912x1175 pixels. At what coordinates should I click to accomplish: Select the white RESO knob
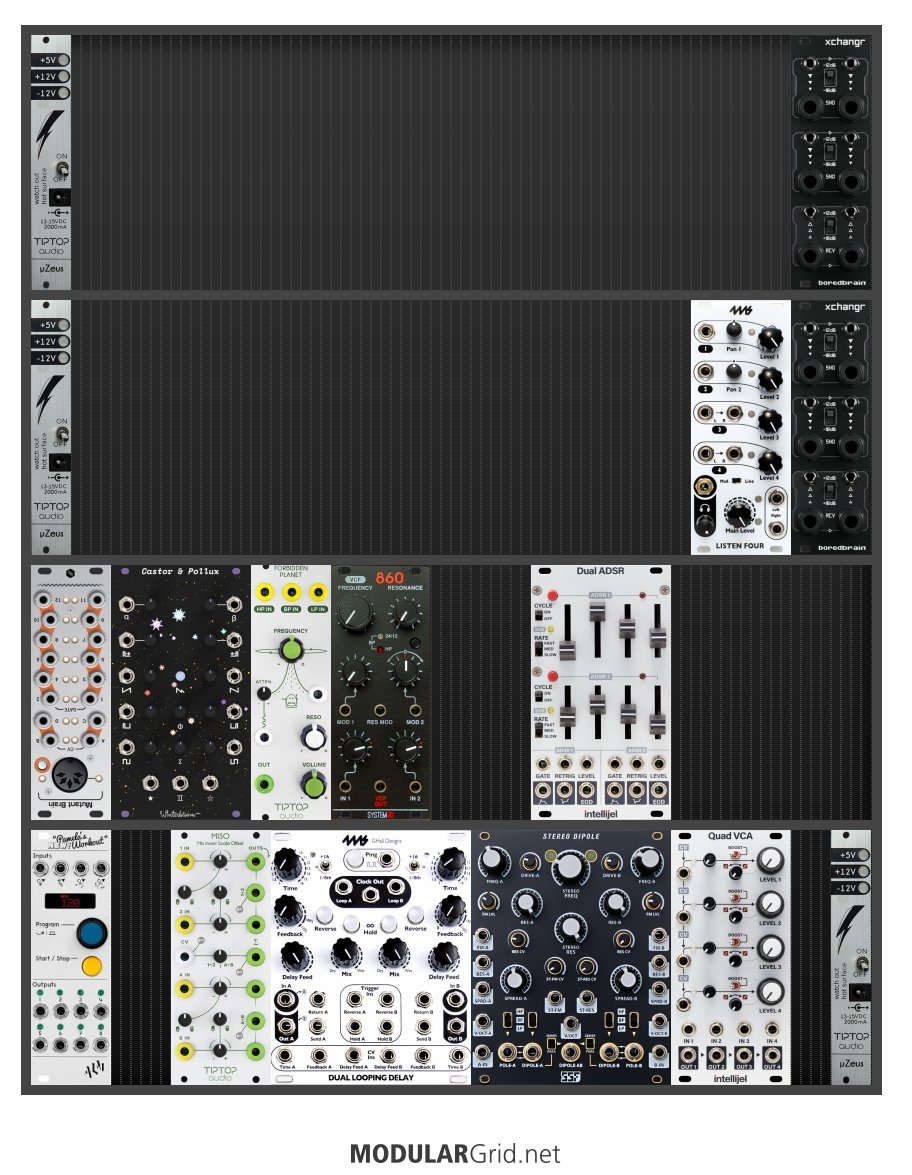point(314,737)
